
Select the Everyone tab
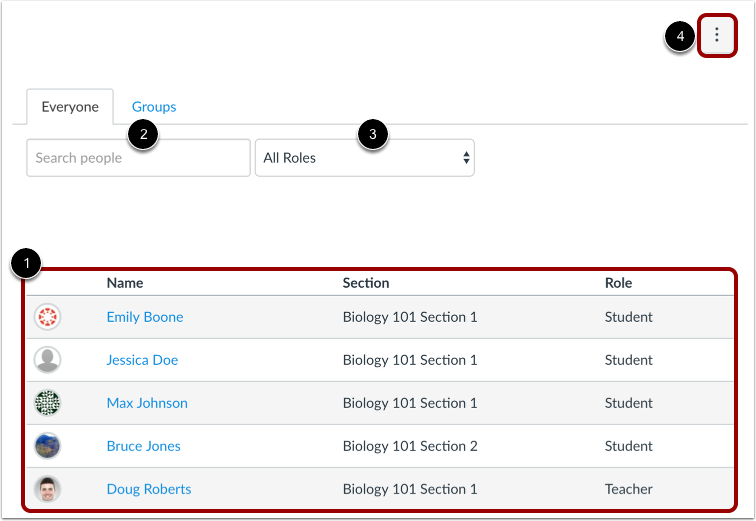pos(70,107)
